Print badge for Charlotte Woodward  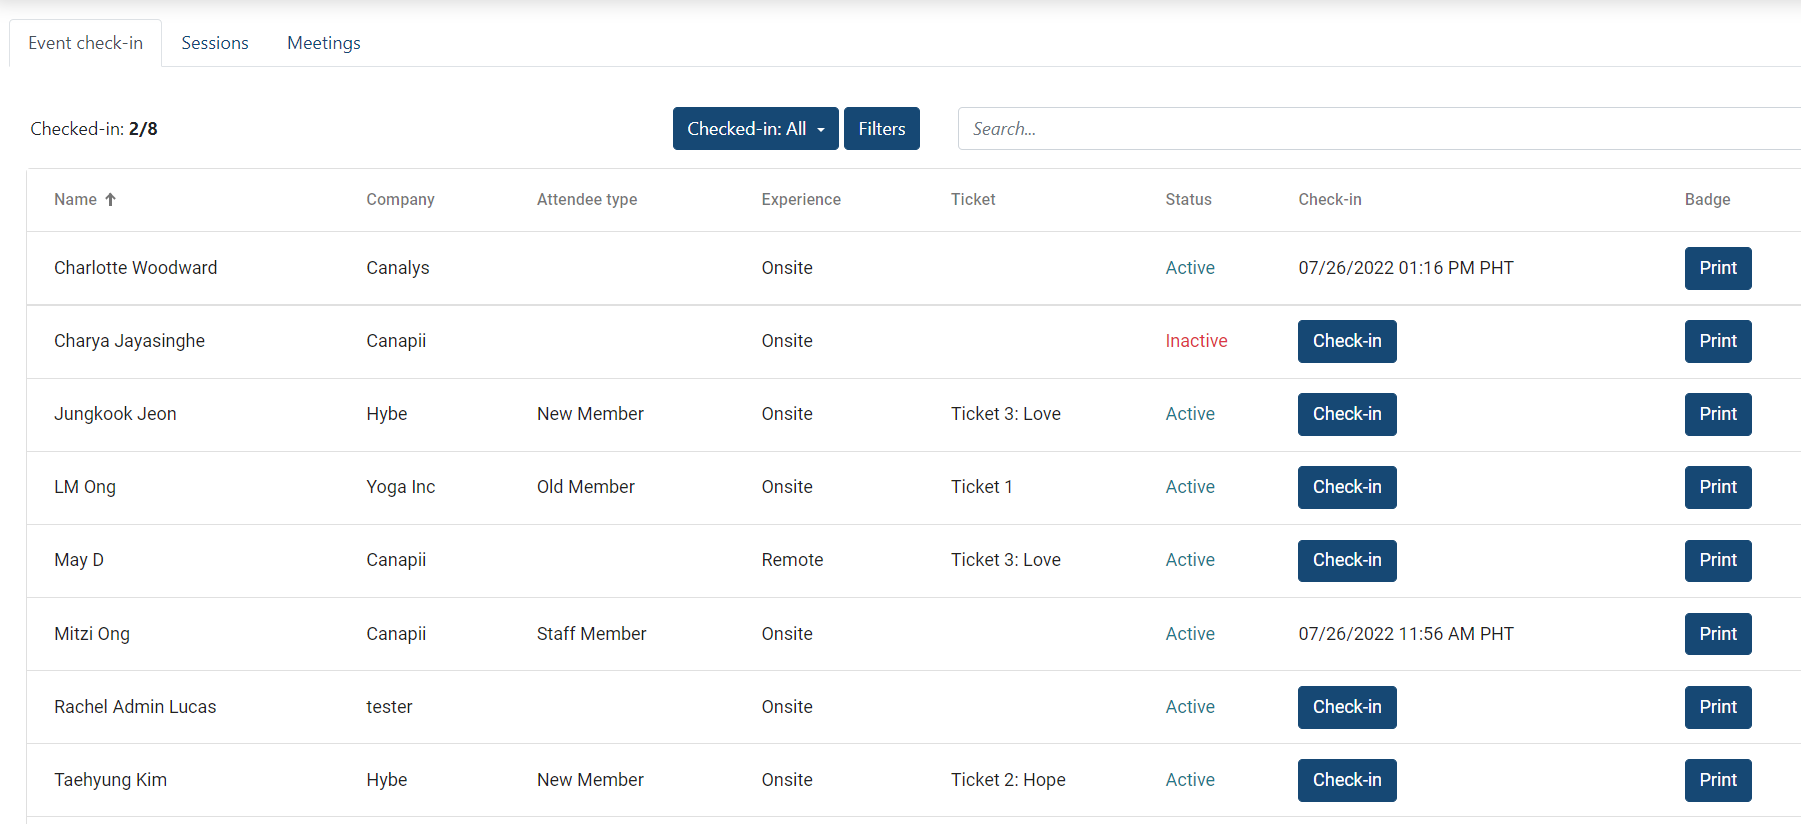click(x=1717, y=268)
